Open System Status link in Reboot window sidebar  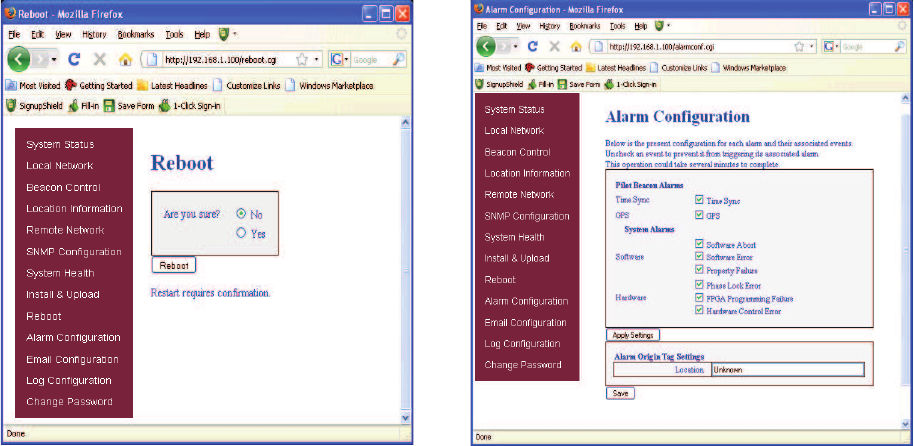(x=60, y=145)
